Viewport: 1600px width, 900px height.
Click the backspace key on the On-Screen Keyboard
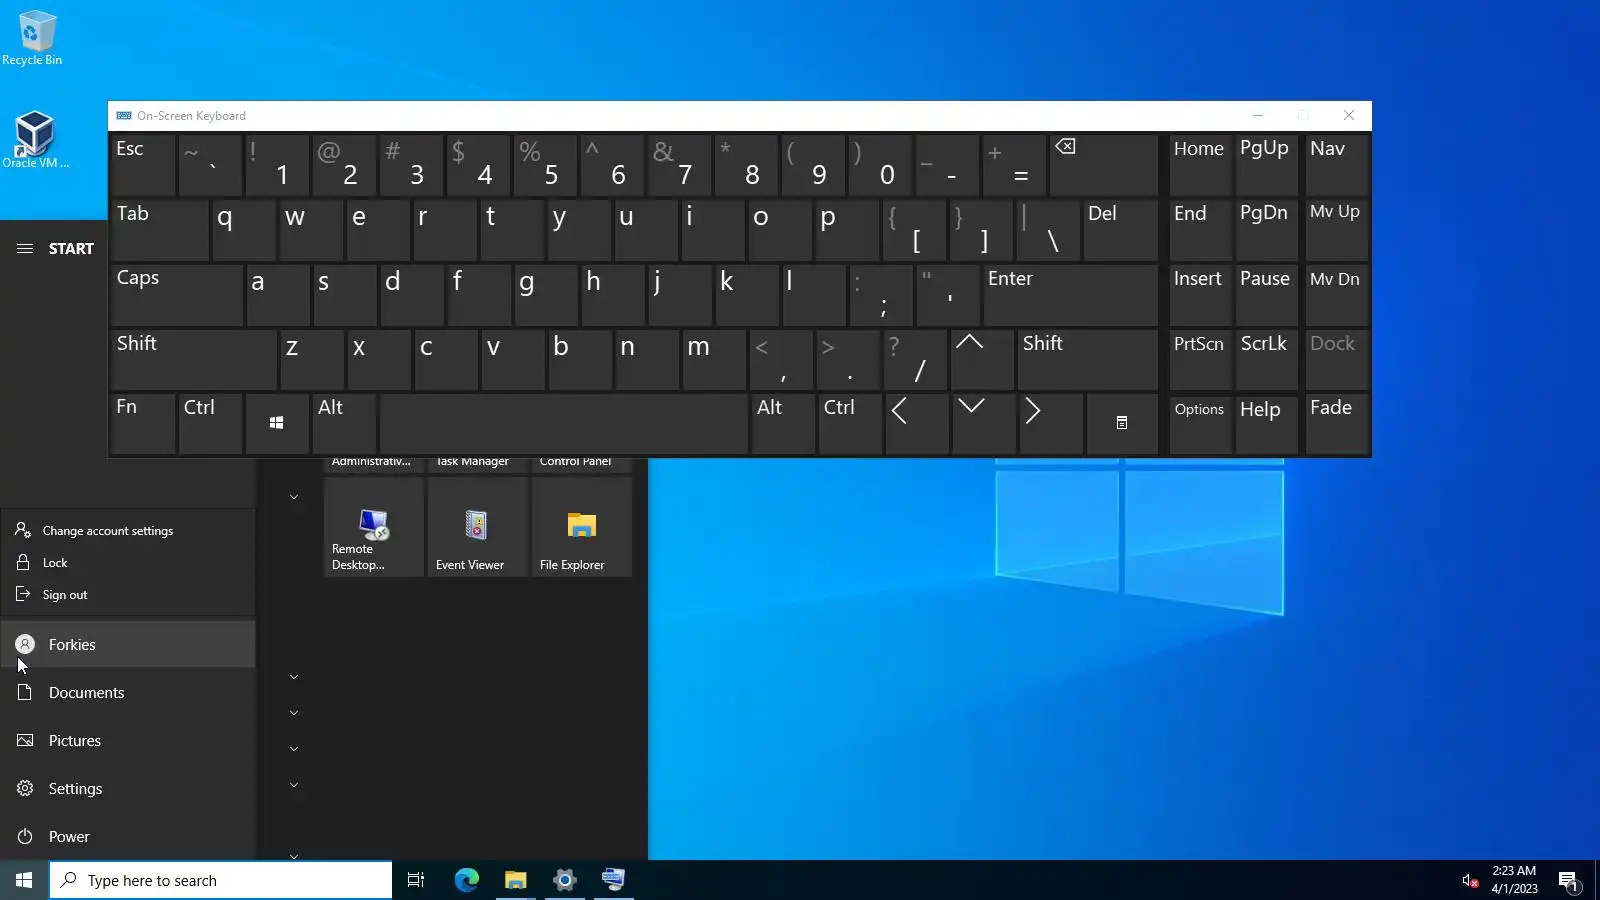(1103, 164)
